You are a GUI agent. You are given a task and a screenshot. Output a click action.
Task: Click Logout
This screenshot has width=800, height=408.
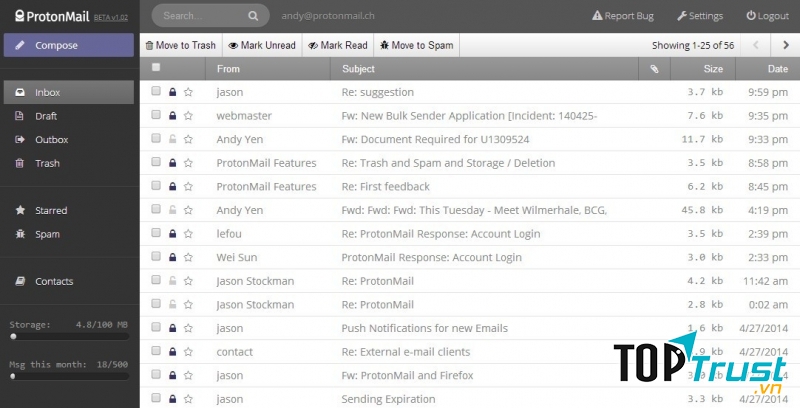tap(767, 16)
